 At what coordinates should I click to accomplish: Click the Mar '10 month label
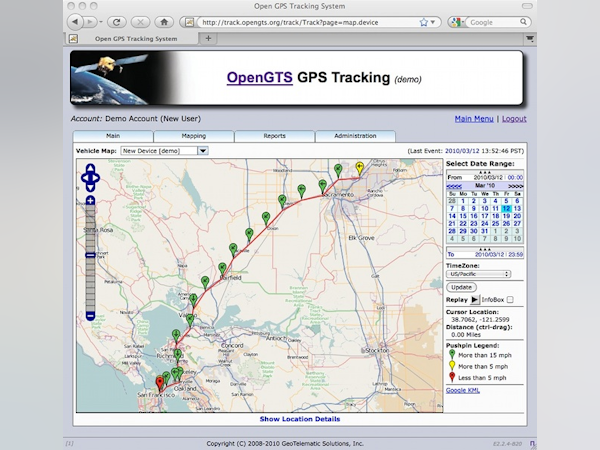(485, 186)
